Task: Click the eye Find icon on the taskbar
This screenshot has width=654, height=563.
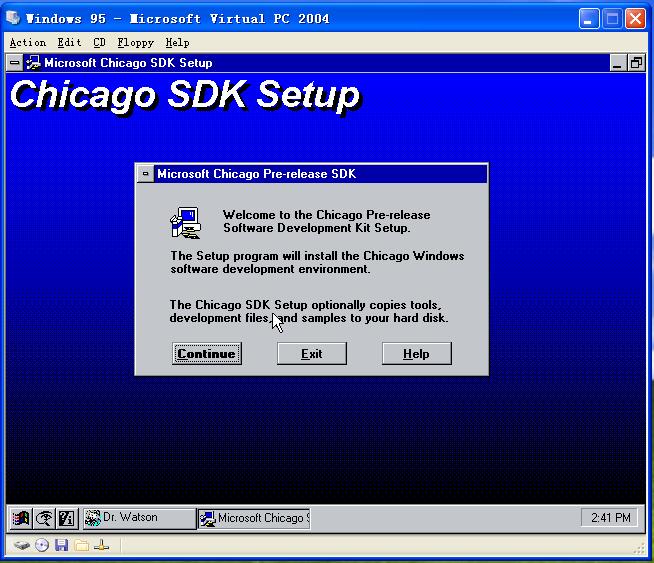Action: (43, 518)
